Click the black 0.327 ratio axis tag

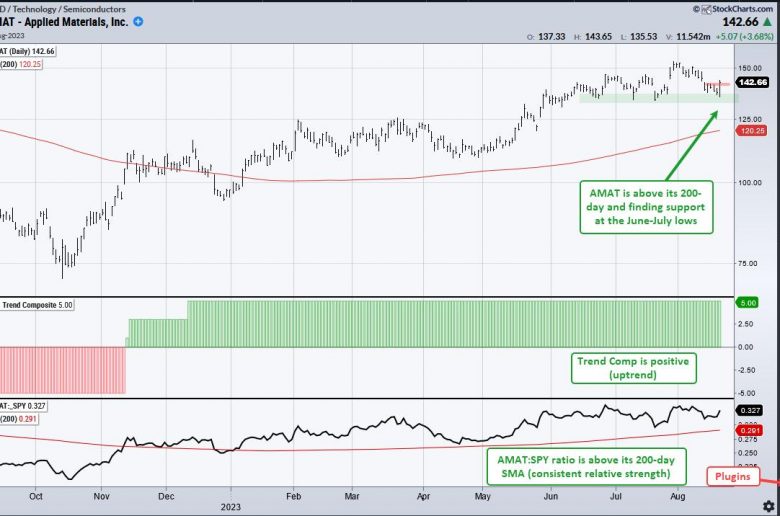pos(750,411)
